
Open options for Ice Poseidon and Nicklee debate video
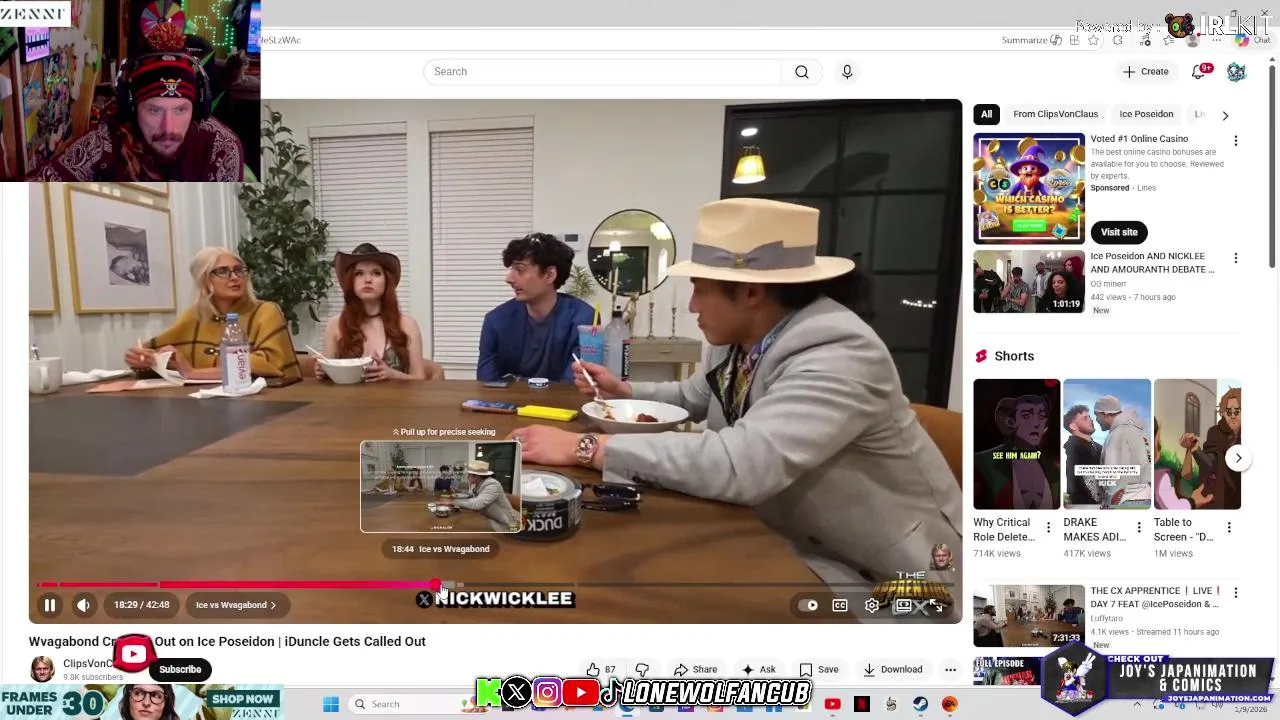[x=1236, y=258]
